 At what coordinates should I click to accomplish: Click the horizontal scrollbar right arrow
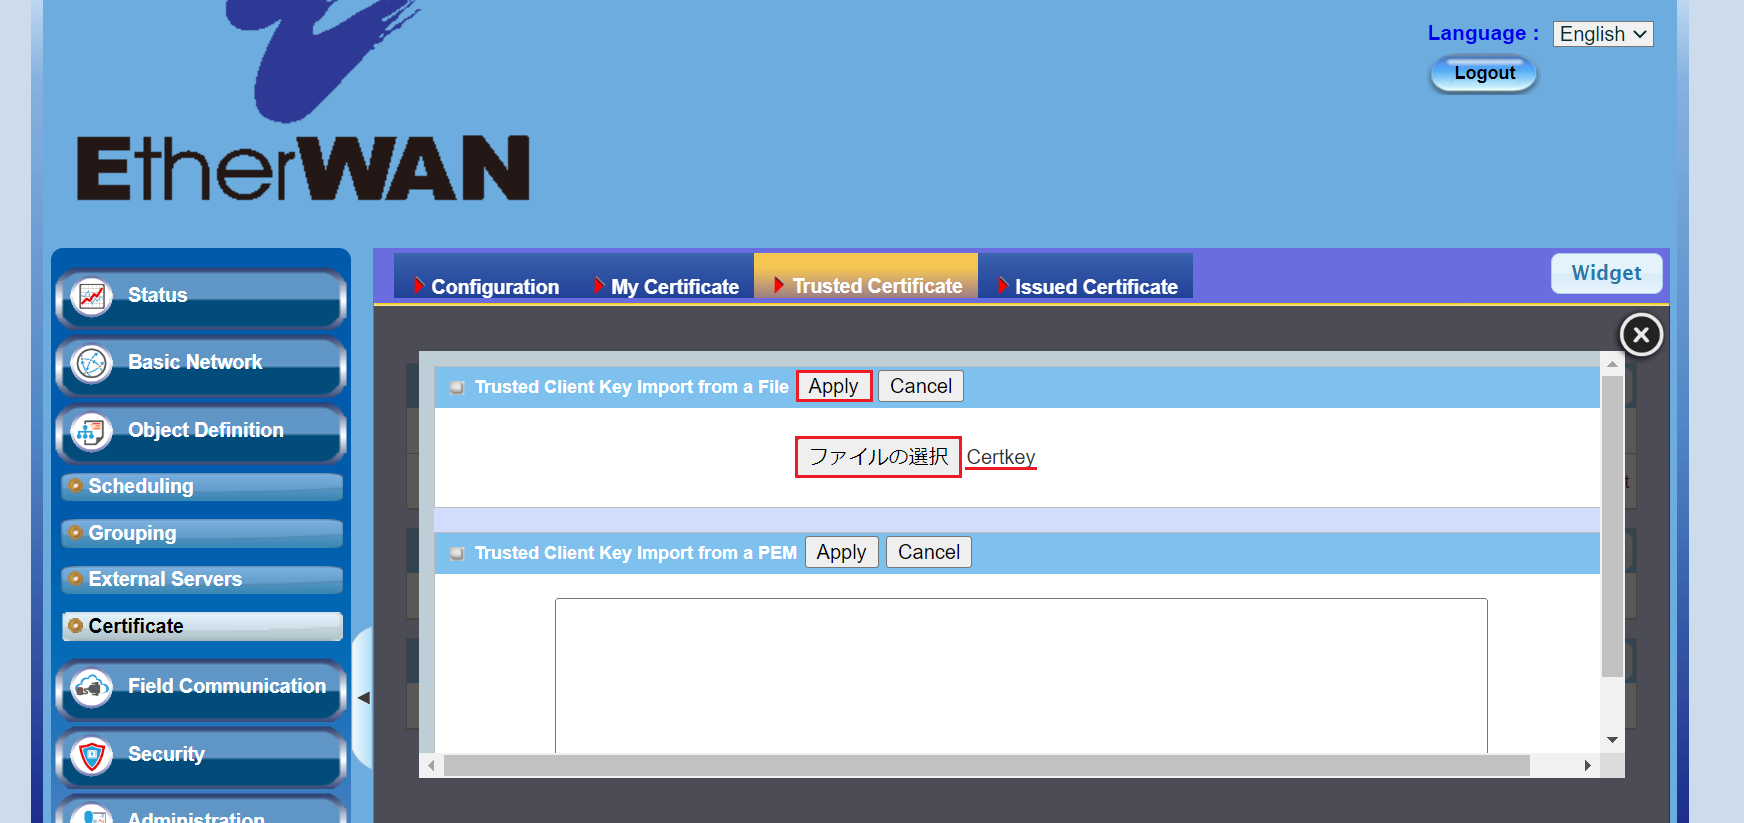[1587, 765]
